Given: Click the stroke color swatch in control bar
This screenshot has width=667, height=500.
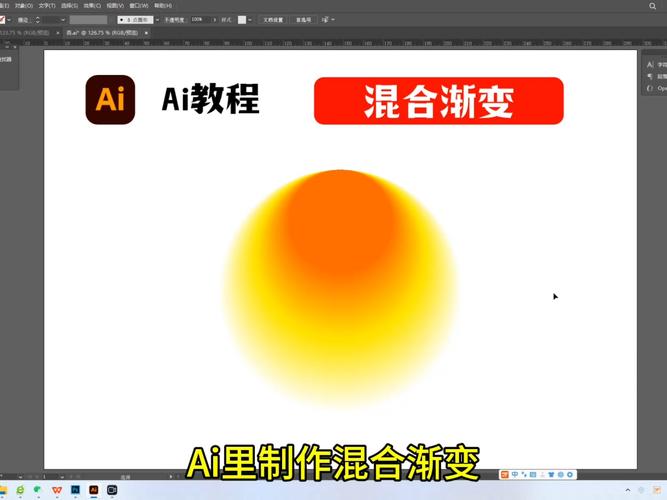Looking at the screenshot, I should (x=4, y=19).
